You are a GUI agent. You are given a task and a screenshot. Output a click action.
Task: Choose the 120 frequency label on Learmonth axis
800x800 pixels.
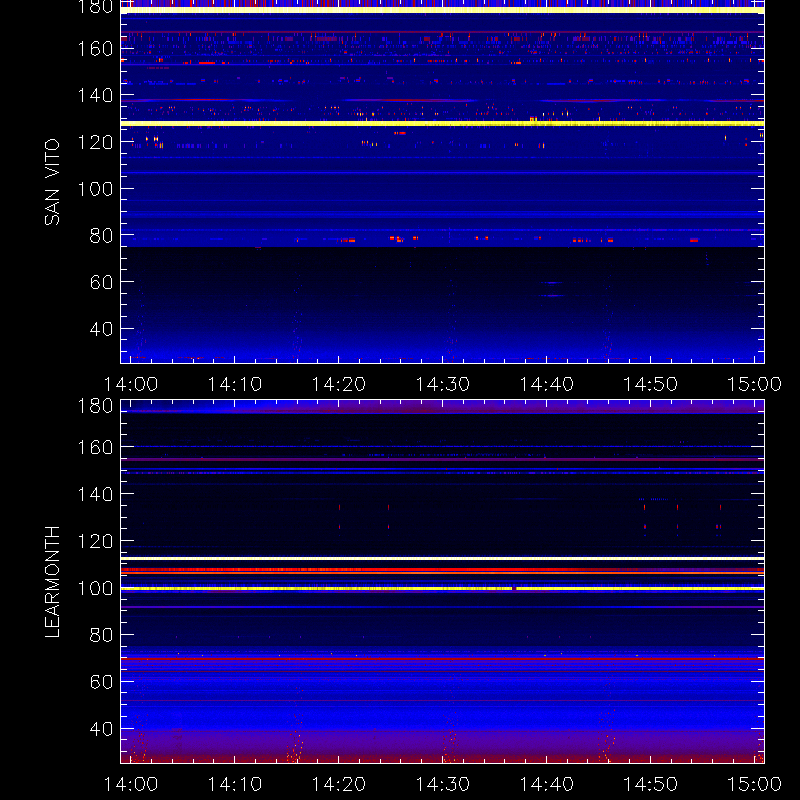click(95, 541)
